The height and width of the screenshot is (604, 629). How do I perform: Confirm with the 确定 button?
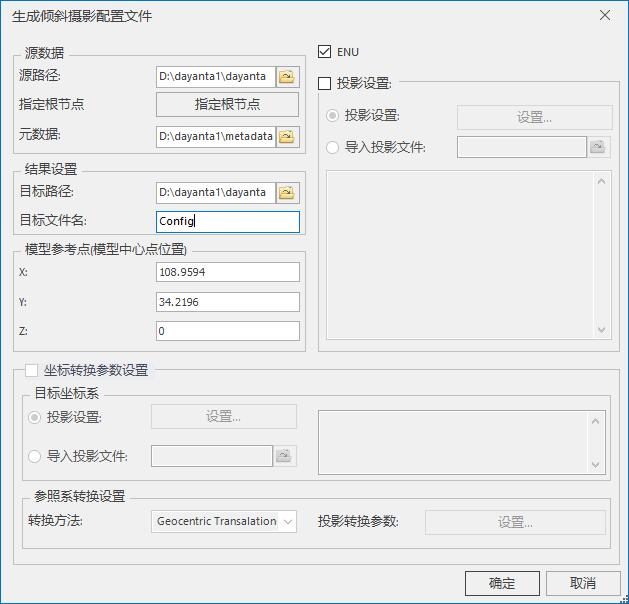[502, 583]
